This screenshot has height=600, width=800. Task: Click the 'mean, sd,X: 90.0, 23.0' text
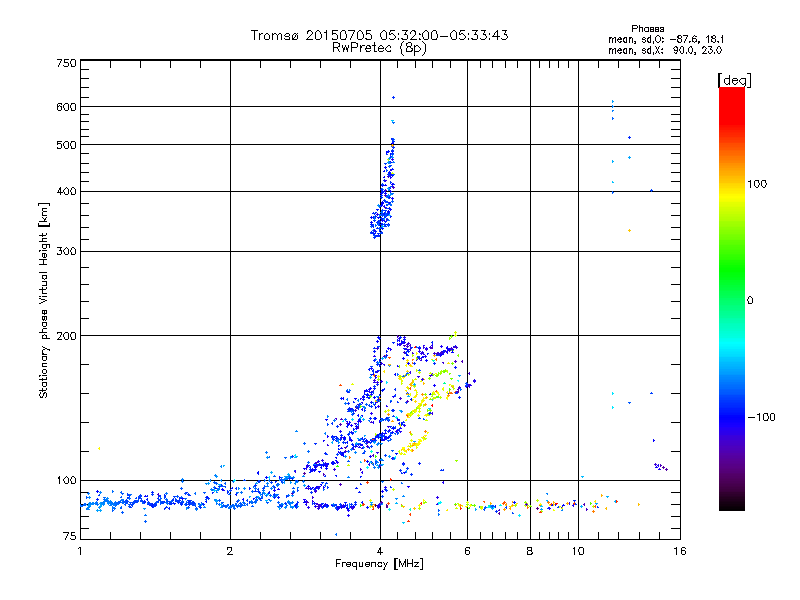pyautogui.click(x=665, y=51)
